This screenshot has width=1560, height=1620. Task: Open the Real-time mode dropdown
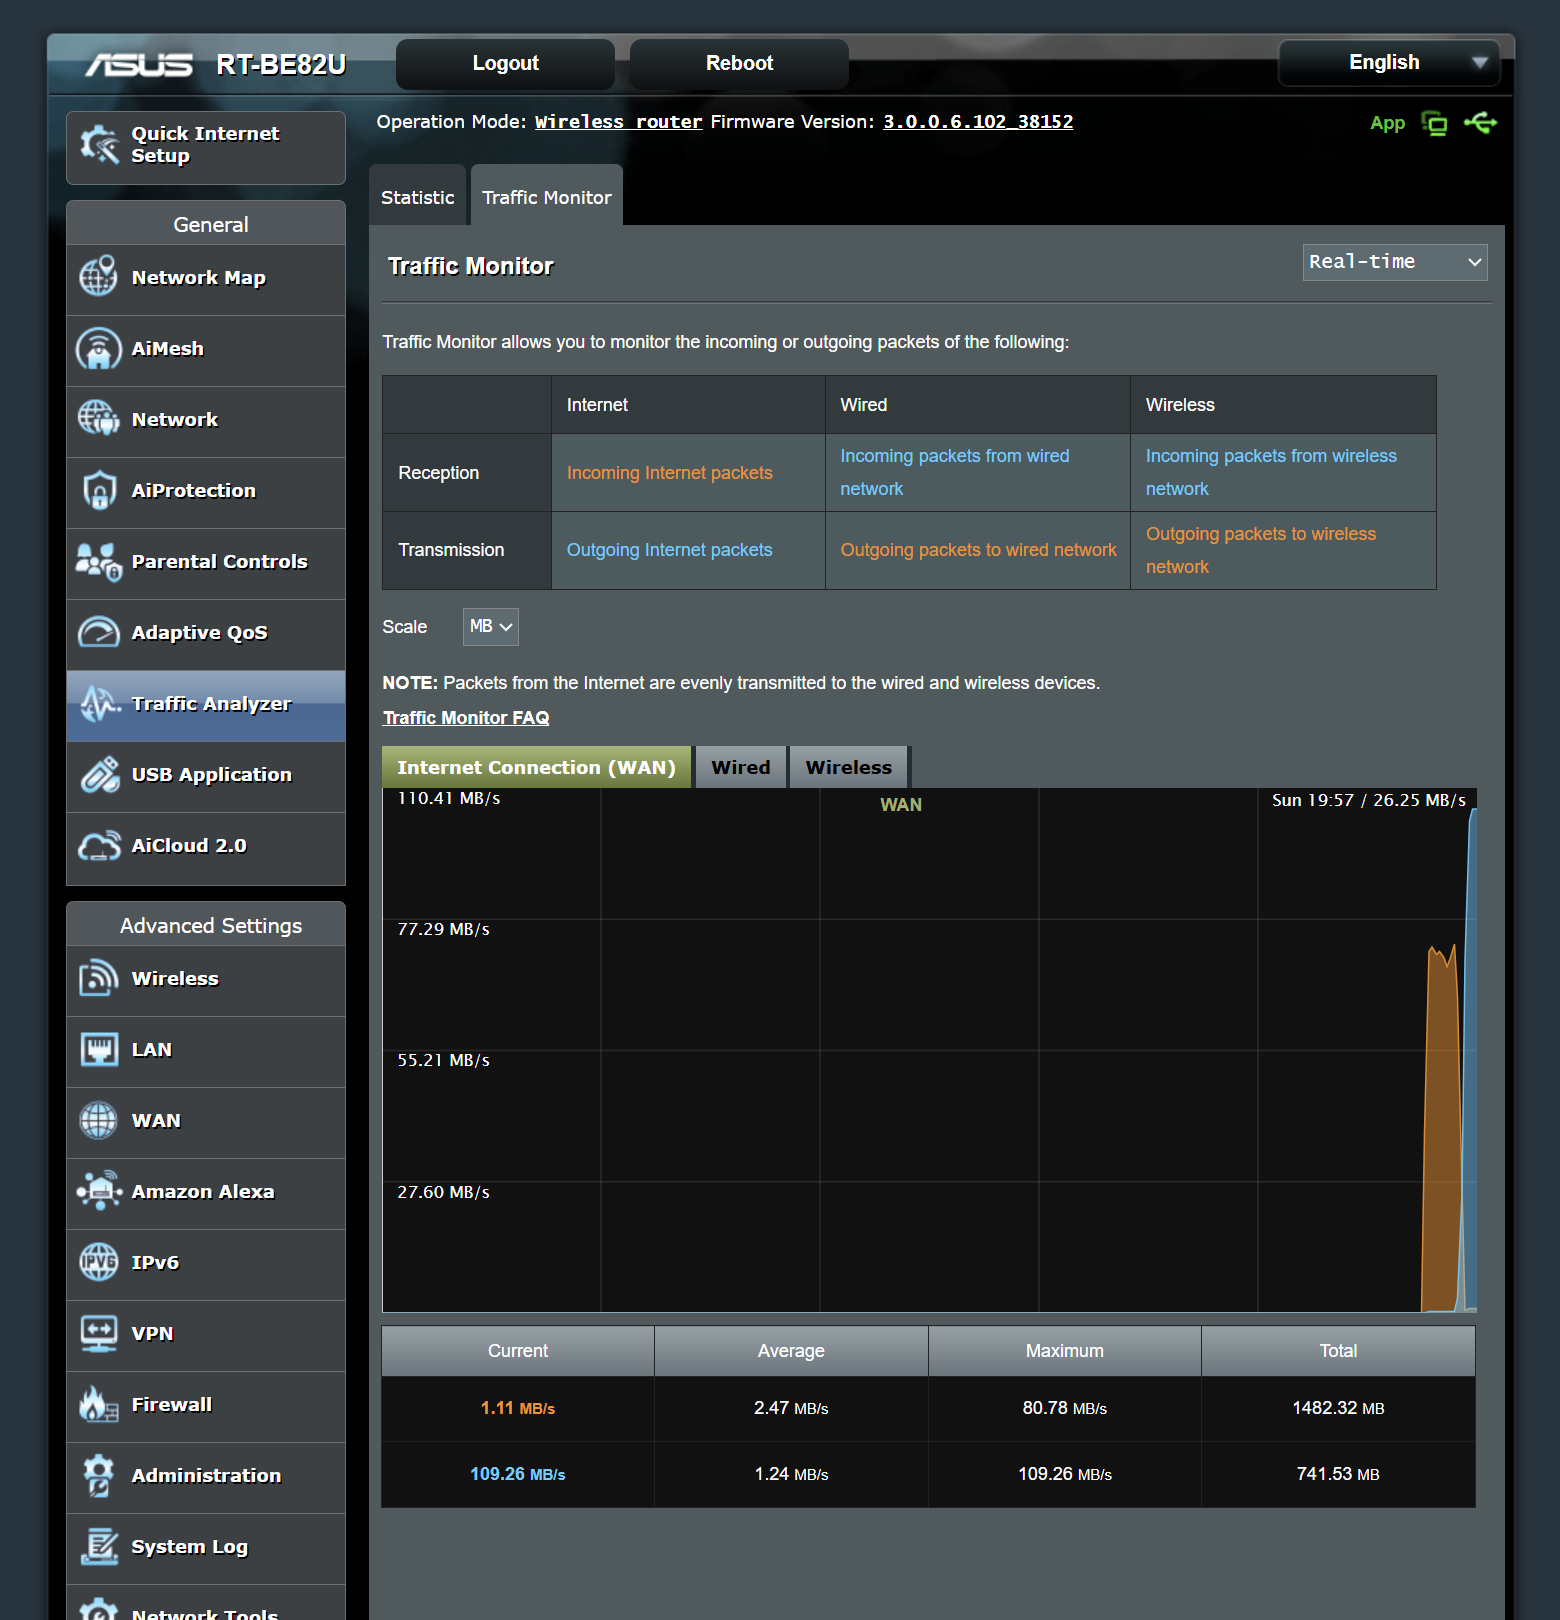coord(1395,262)
